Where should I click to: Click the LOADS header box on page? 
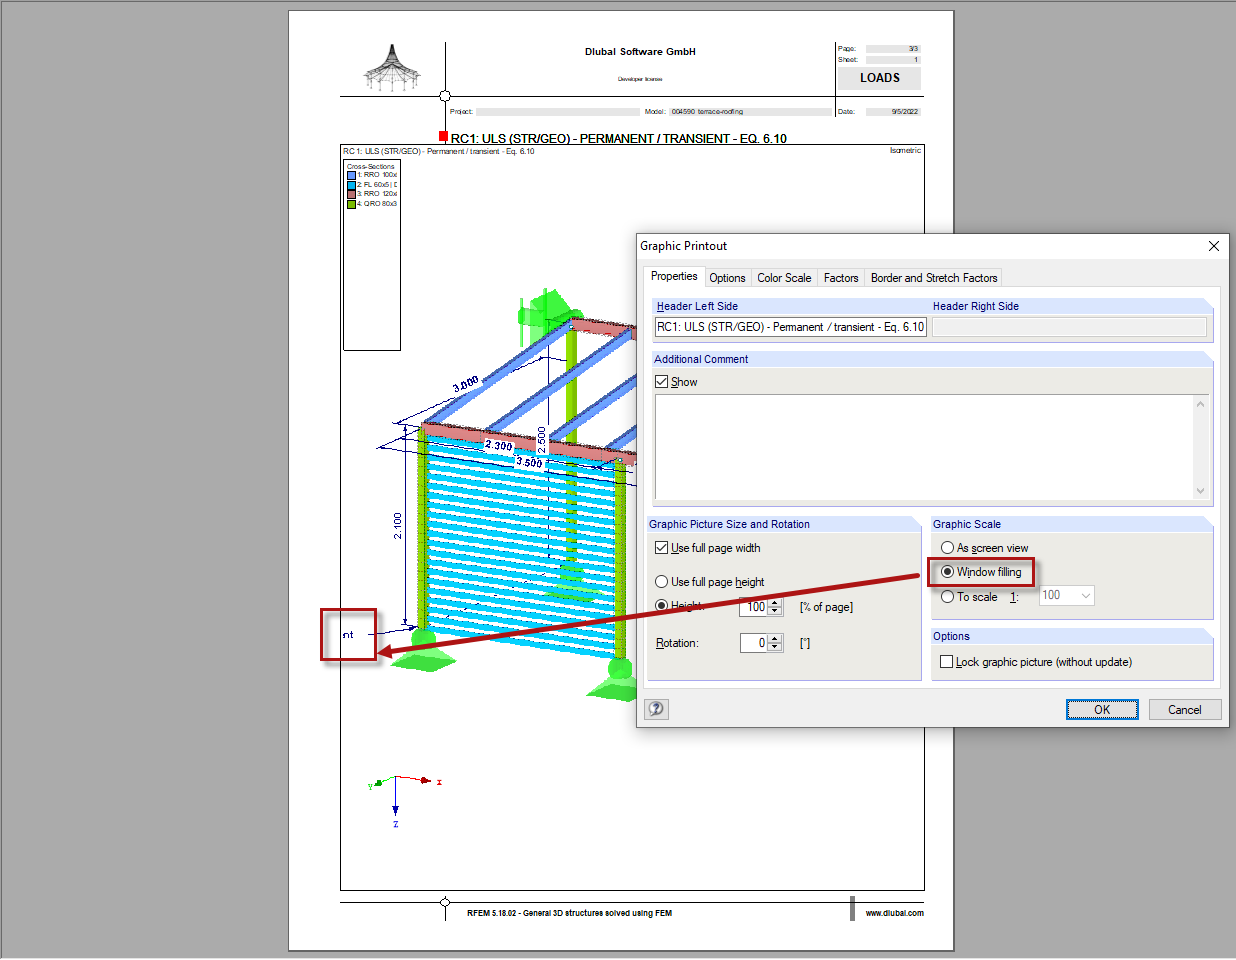(879, 78)
